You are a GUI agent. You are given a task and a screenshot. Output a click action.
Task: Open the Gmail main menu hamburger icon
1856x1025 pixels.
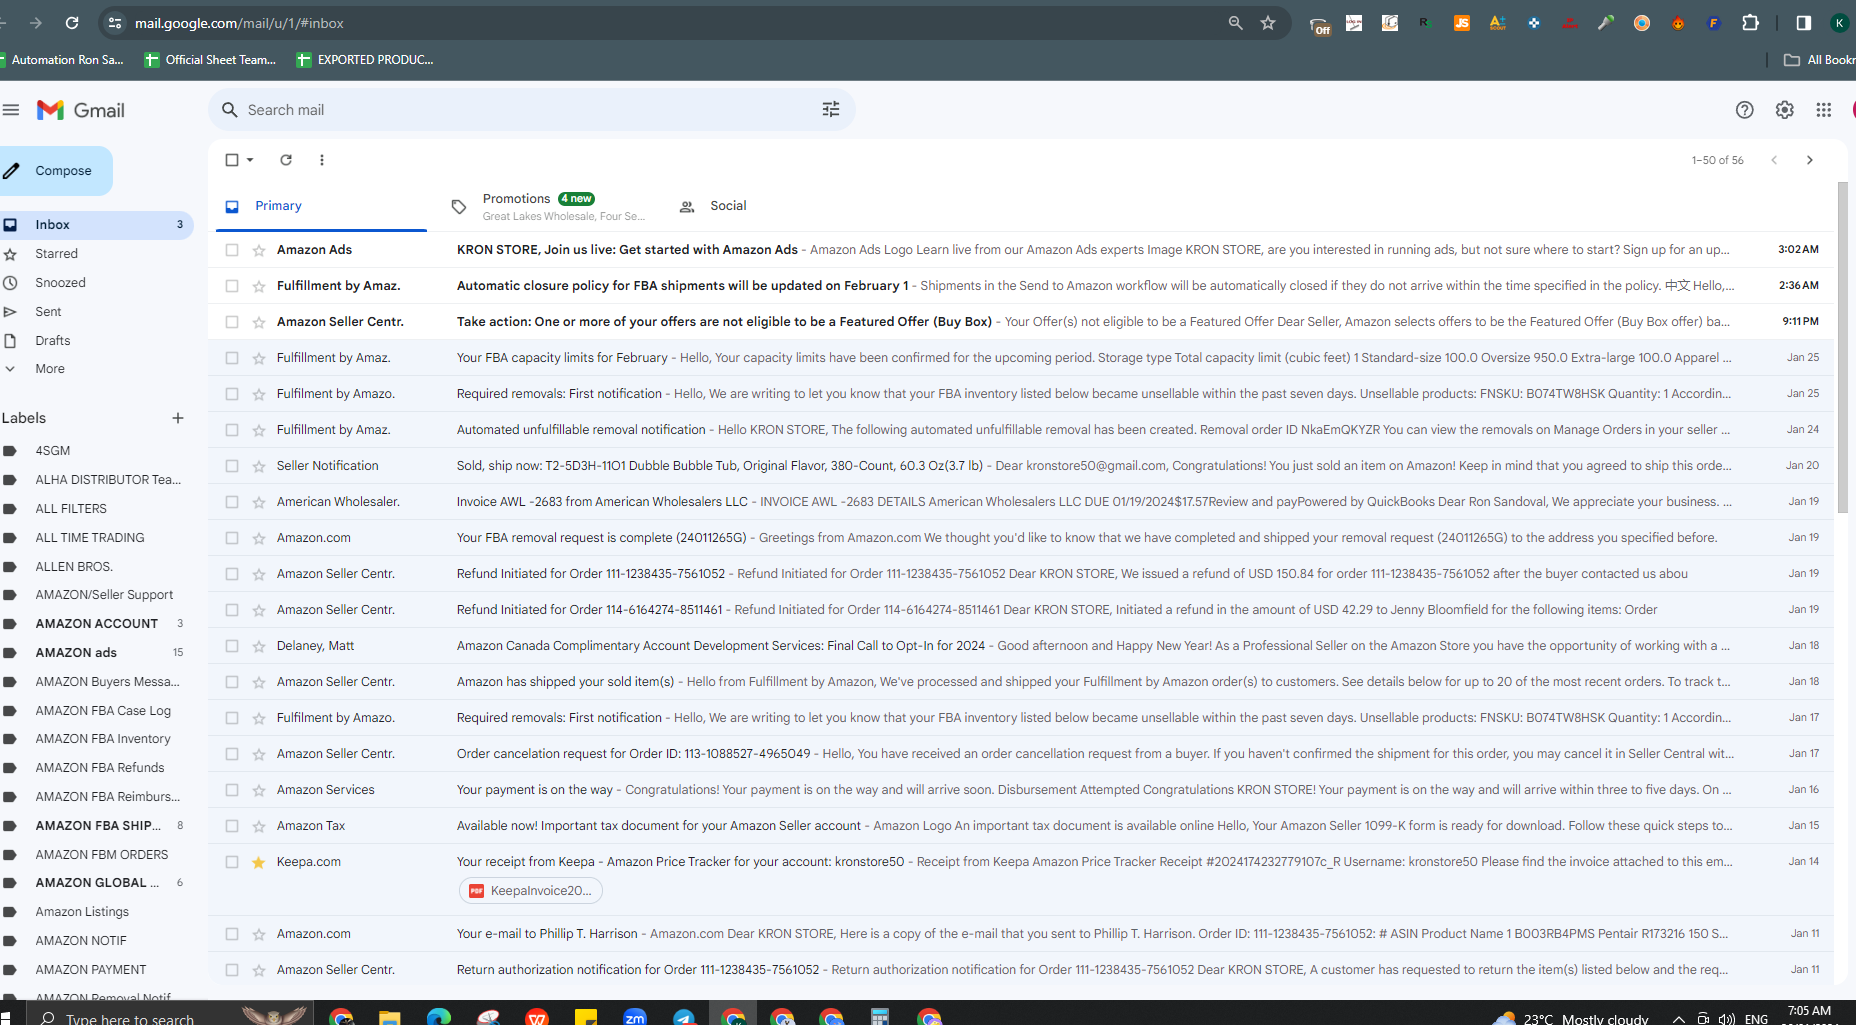(x=11, y=110)
